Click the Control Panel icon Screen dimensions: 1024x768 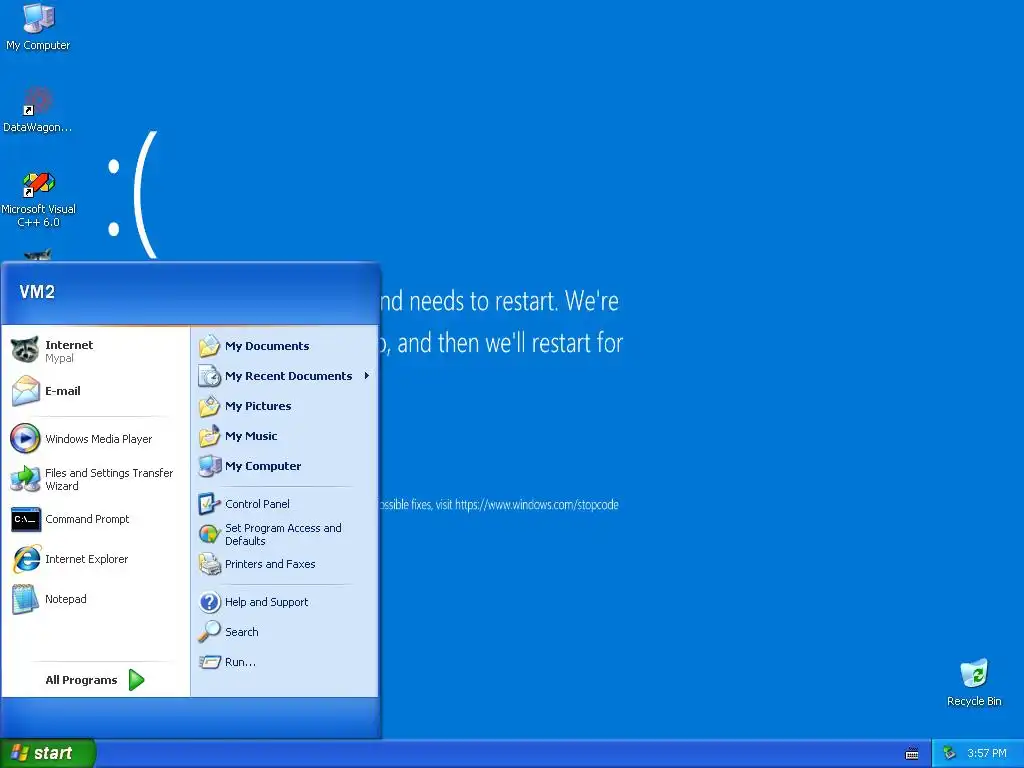[209, 504]
